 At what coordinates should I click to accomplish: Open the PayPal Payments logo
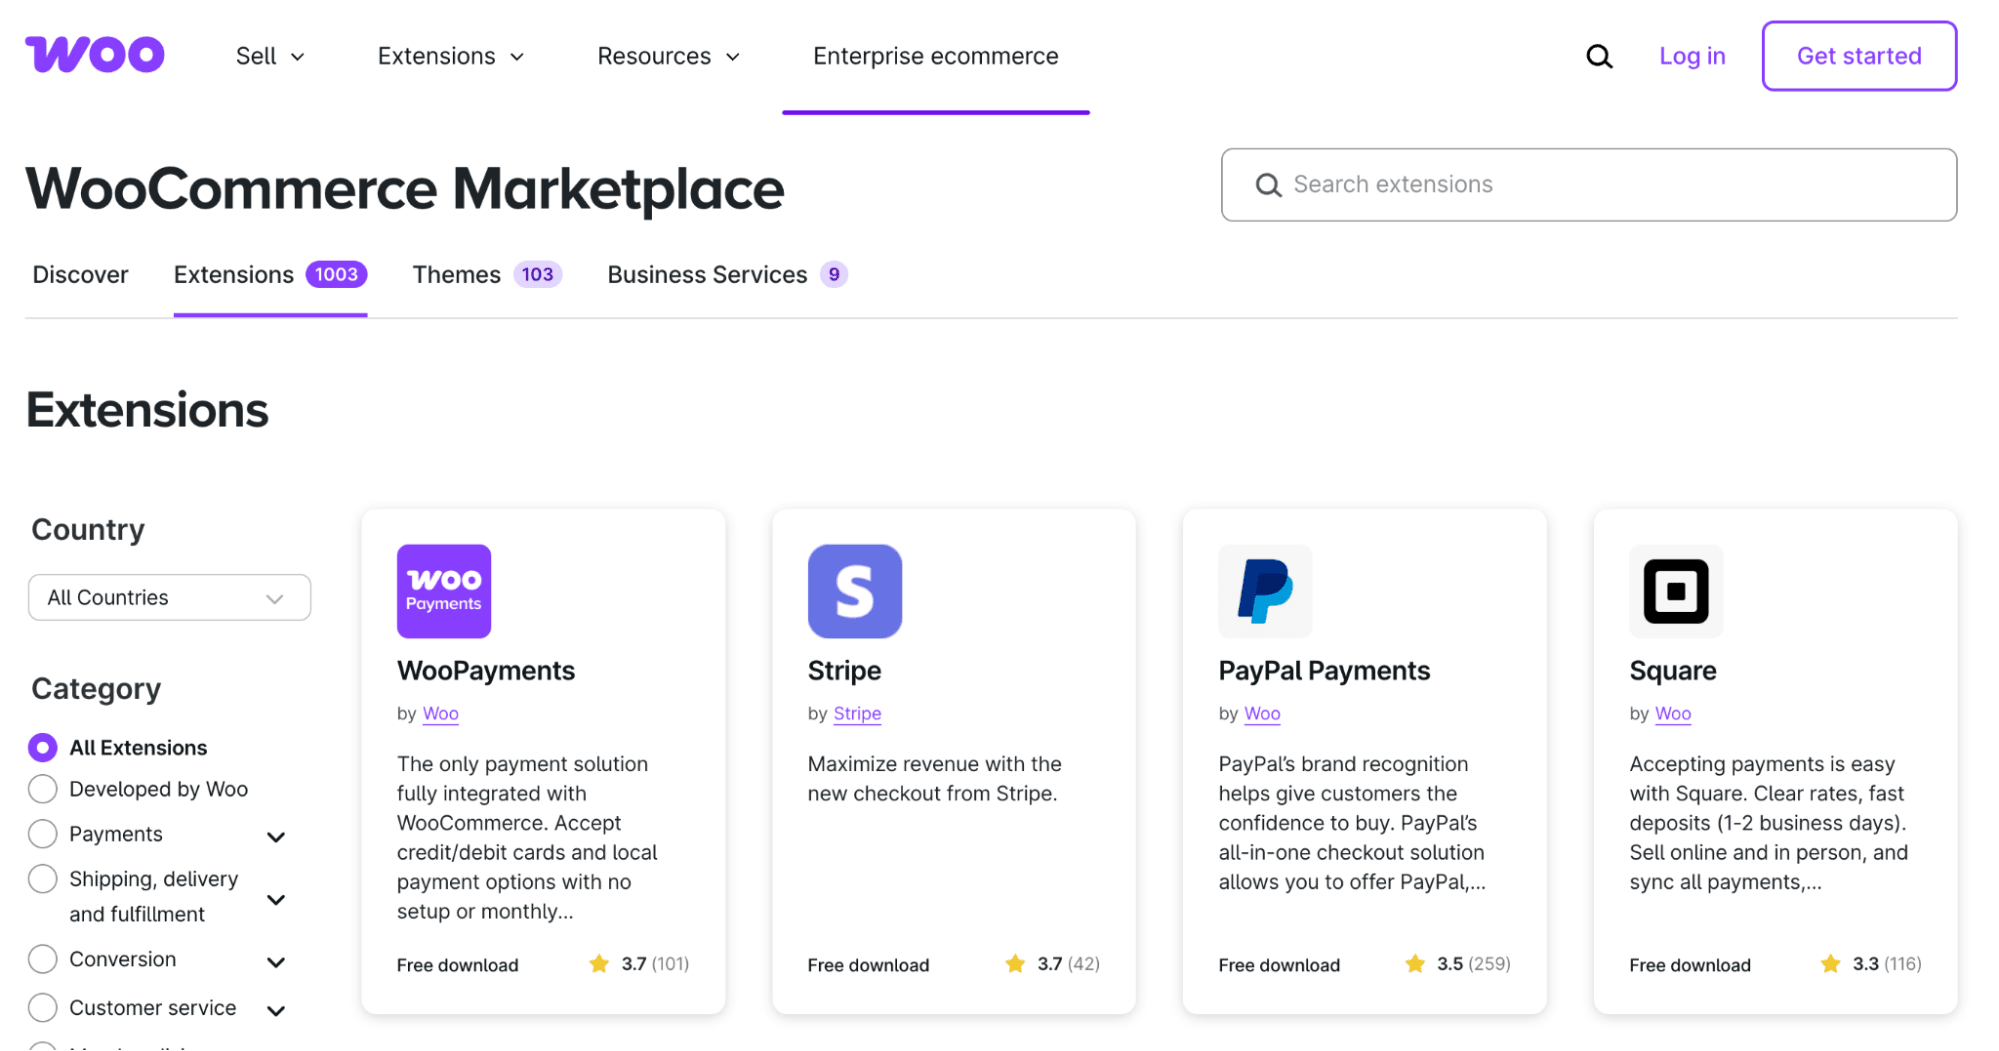click(x=1265, y=591)
